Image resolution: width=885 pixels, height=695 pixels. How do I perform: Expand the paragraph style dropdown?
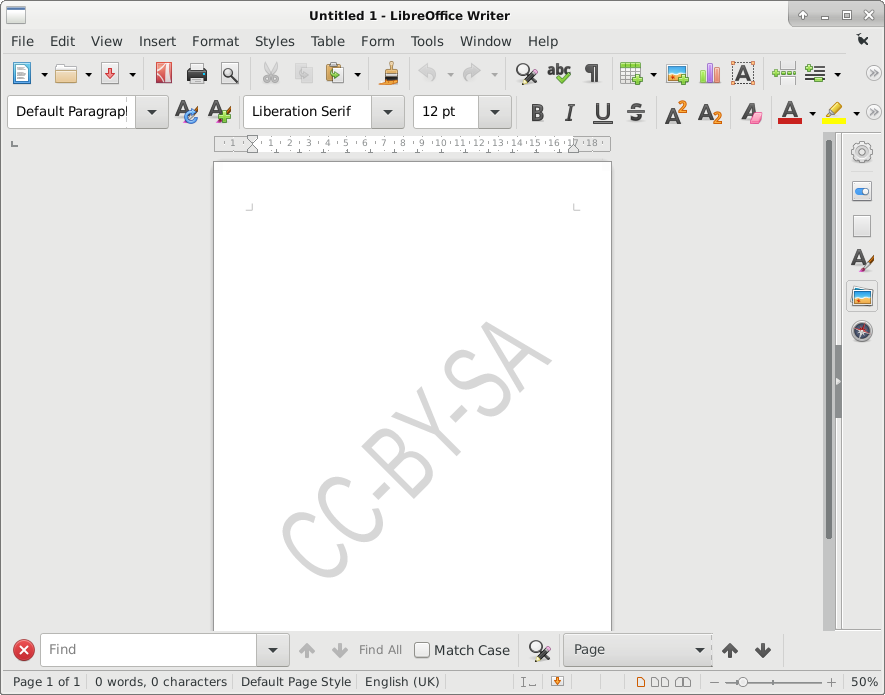point(152,112)
